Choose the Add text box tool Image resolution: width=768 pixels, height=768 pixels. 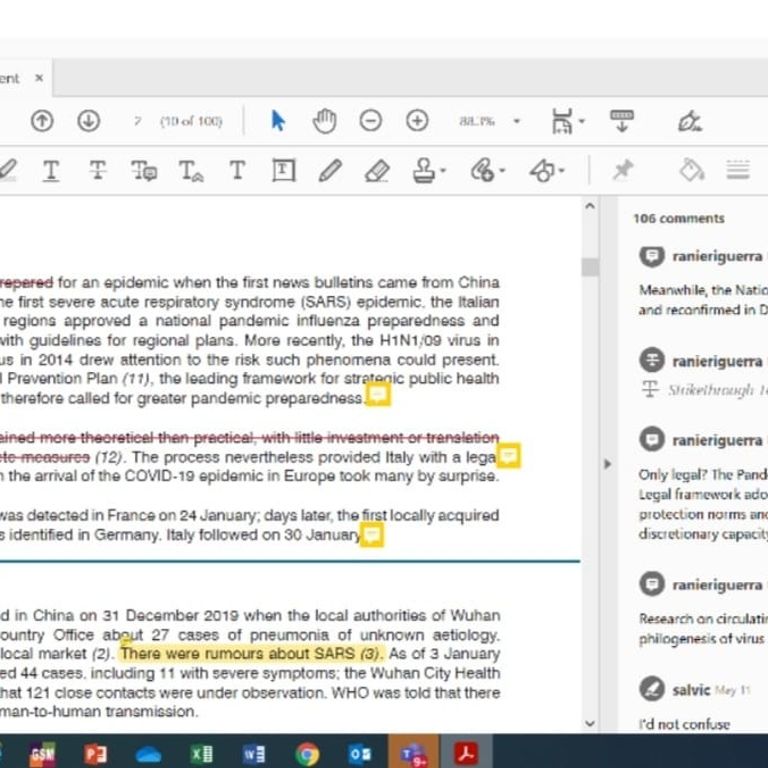point(284,171)
